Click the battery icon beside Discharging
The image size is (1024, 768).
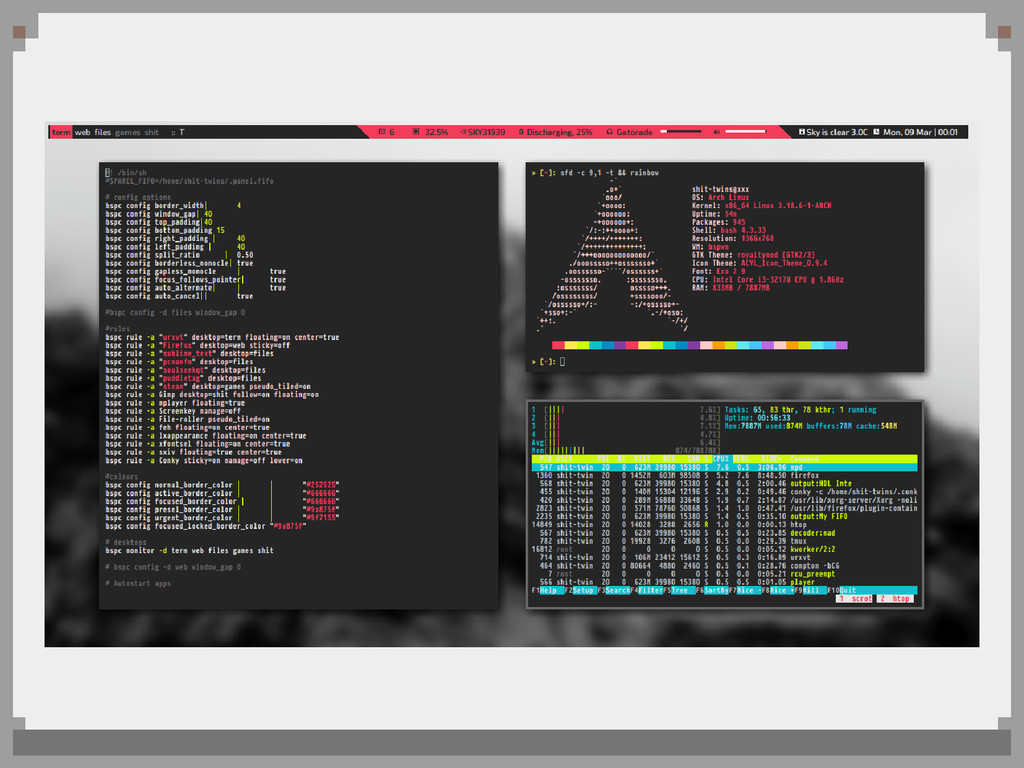tap(521, 132)
